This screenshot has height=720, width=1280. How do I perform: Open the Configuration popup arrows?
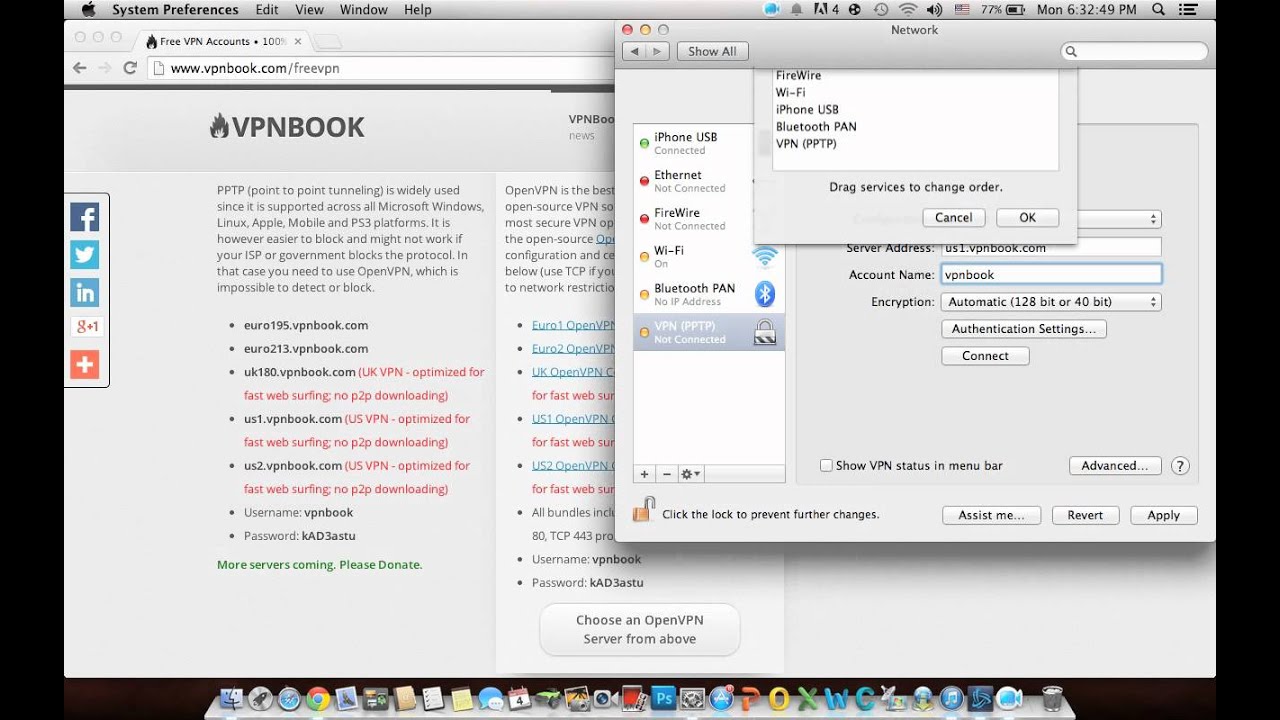(x=1154, y=219)
